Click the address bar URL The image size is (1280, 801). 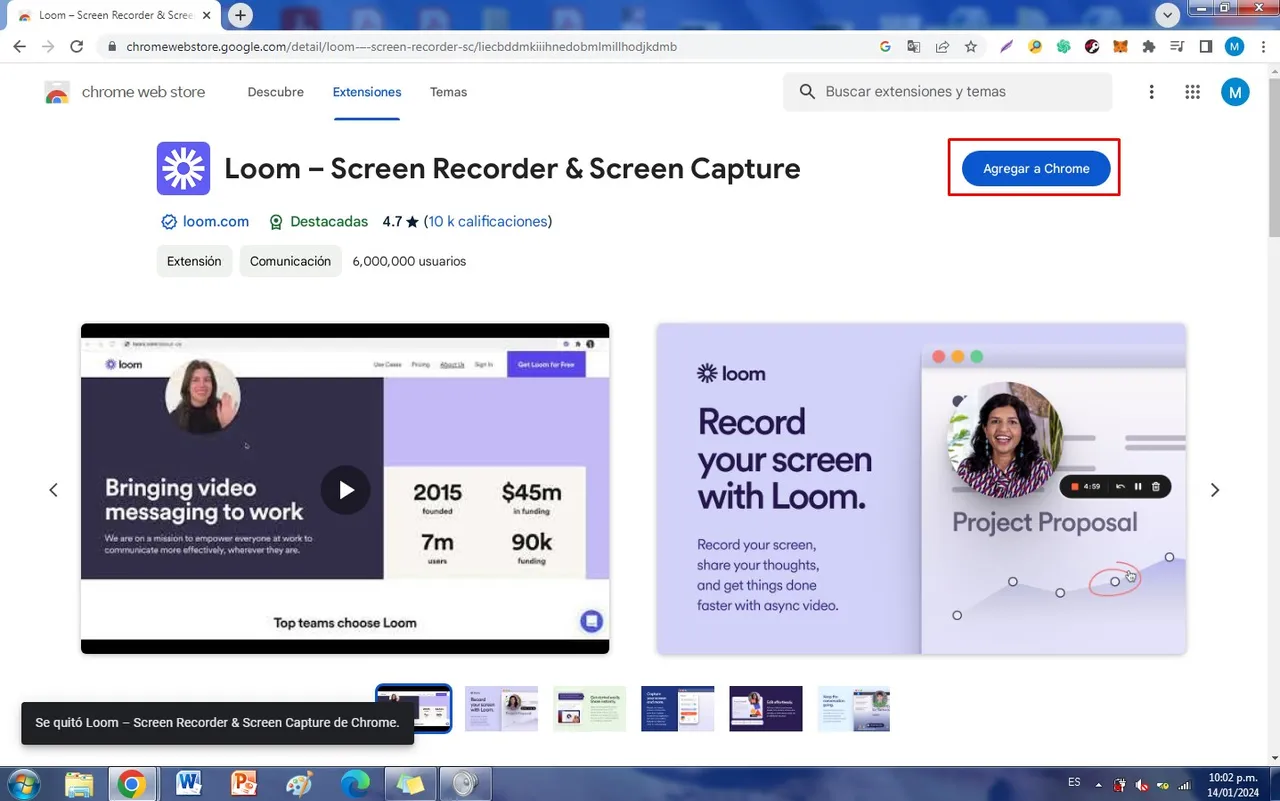pos(401,46)
